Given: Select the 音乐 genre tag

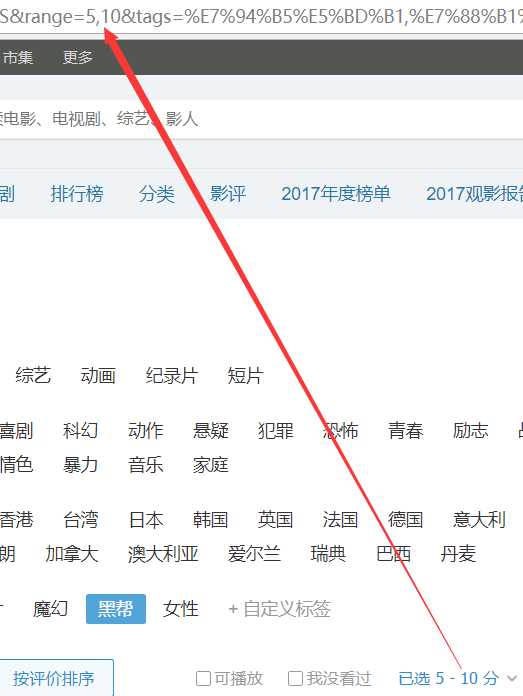Looking at the screenshot, I should pyautogui.click(x=146, y=465).
